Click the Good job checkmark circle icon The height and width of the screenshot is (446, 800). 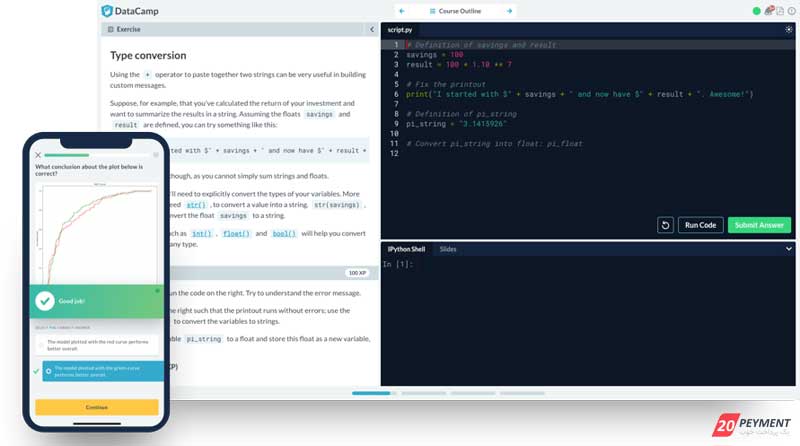click(x=45, y=301)
